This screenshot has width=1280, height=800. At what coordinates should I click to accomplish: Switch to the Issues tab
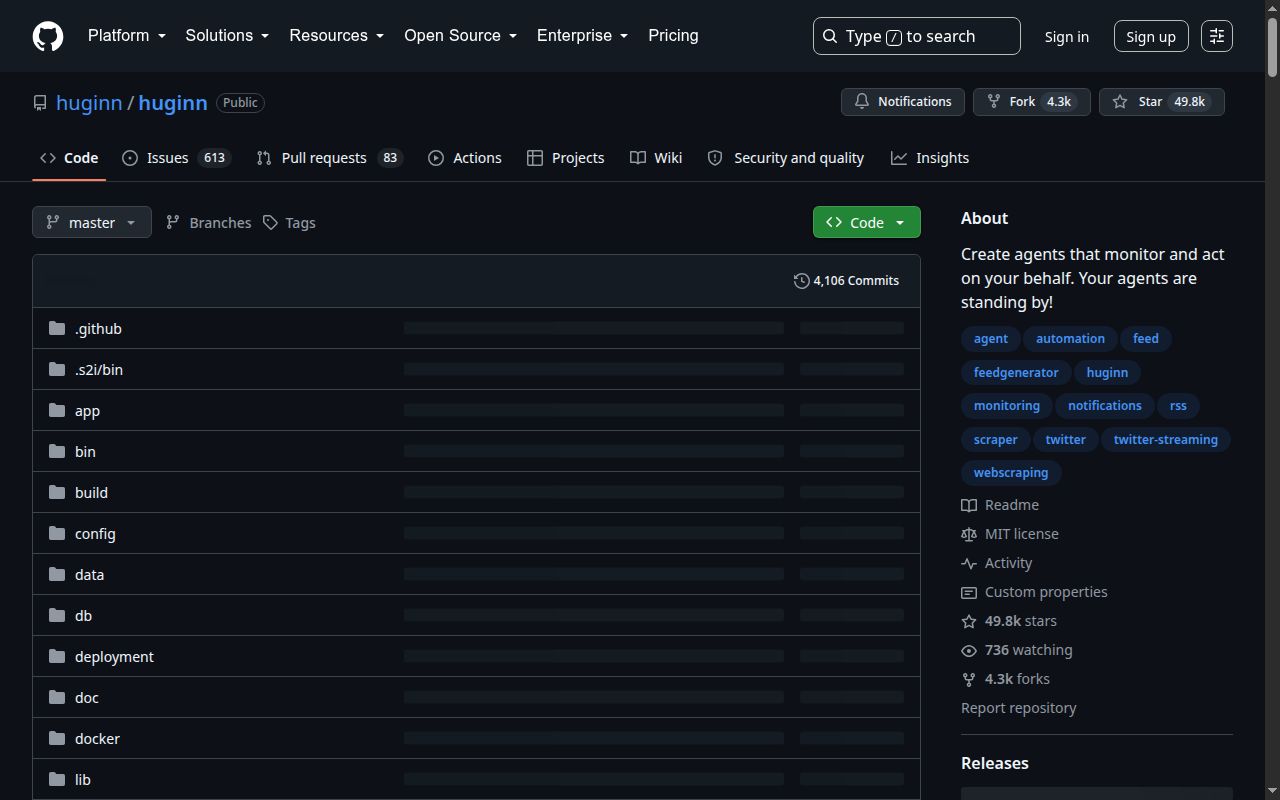coord(177,158)
